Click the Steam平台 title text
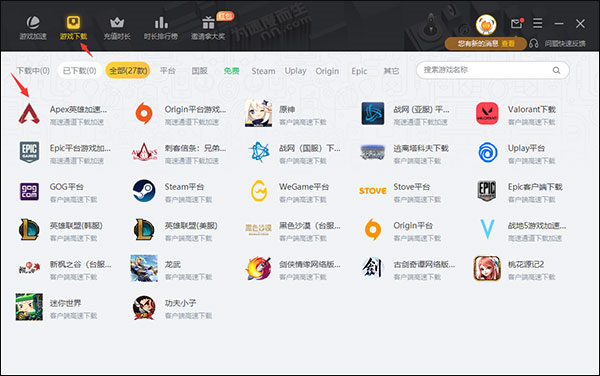This screenshot has width=600, height=376. [x=184, y=187]
